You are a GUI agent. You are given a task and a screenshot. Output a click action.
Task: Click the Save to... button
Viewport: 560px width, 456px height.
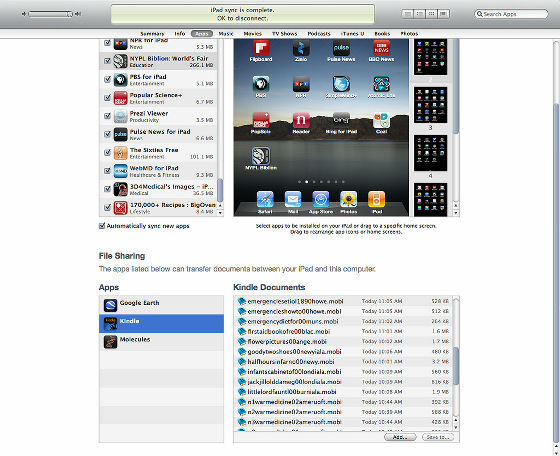pyautogui.click(x=438, y=437)
